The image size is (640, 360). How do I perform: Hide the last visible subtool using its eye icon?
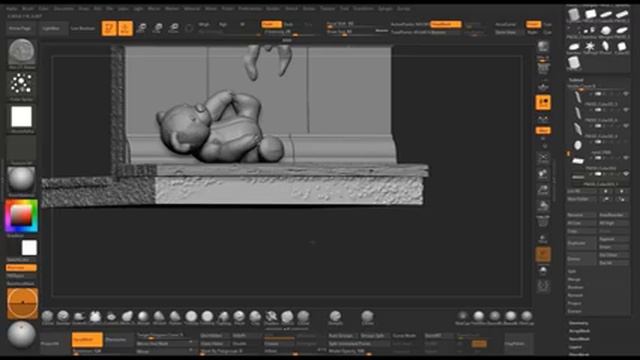626,174
